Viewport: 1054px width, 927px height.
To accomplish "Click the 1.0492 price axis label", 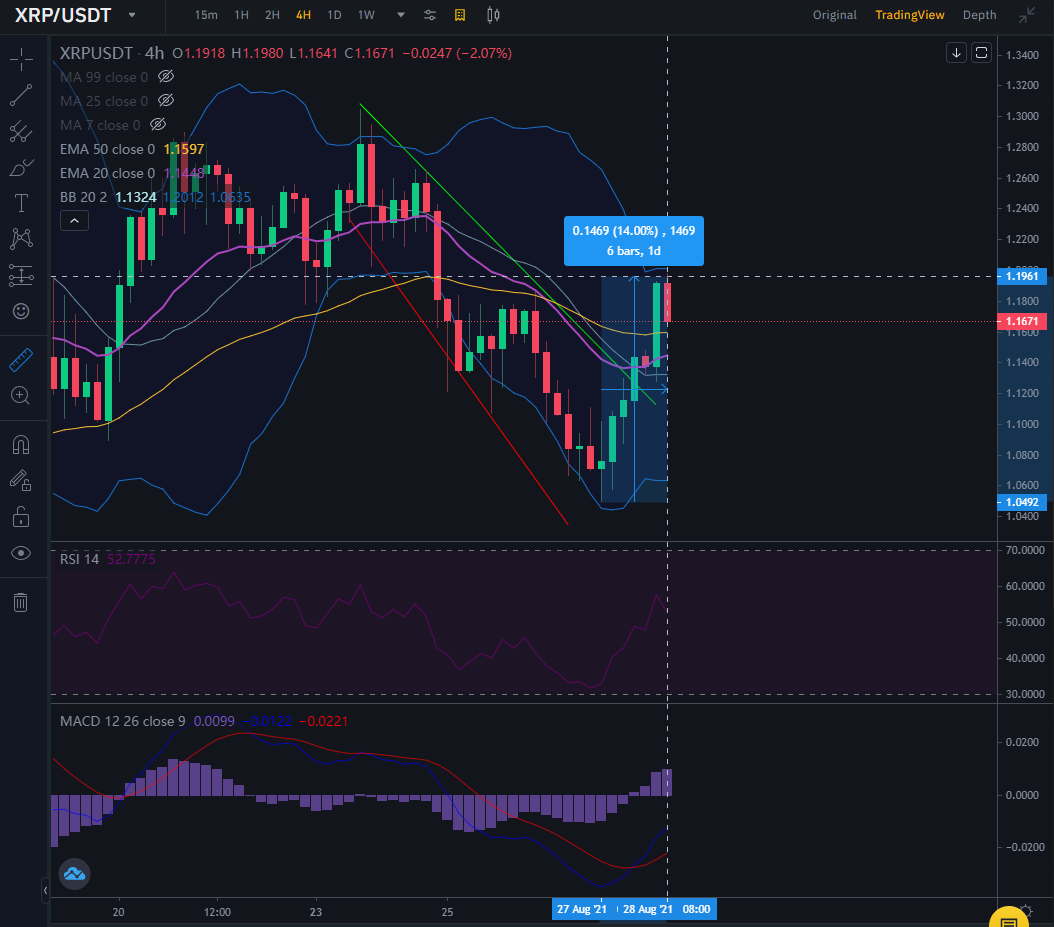I will click(1022, 502).
